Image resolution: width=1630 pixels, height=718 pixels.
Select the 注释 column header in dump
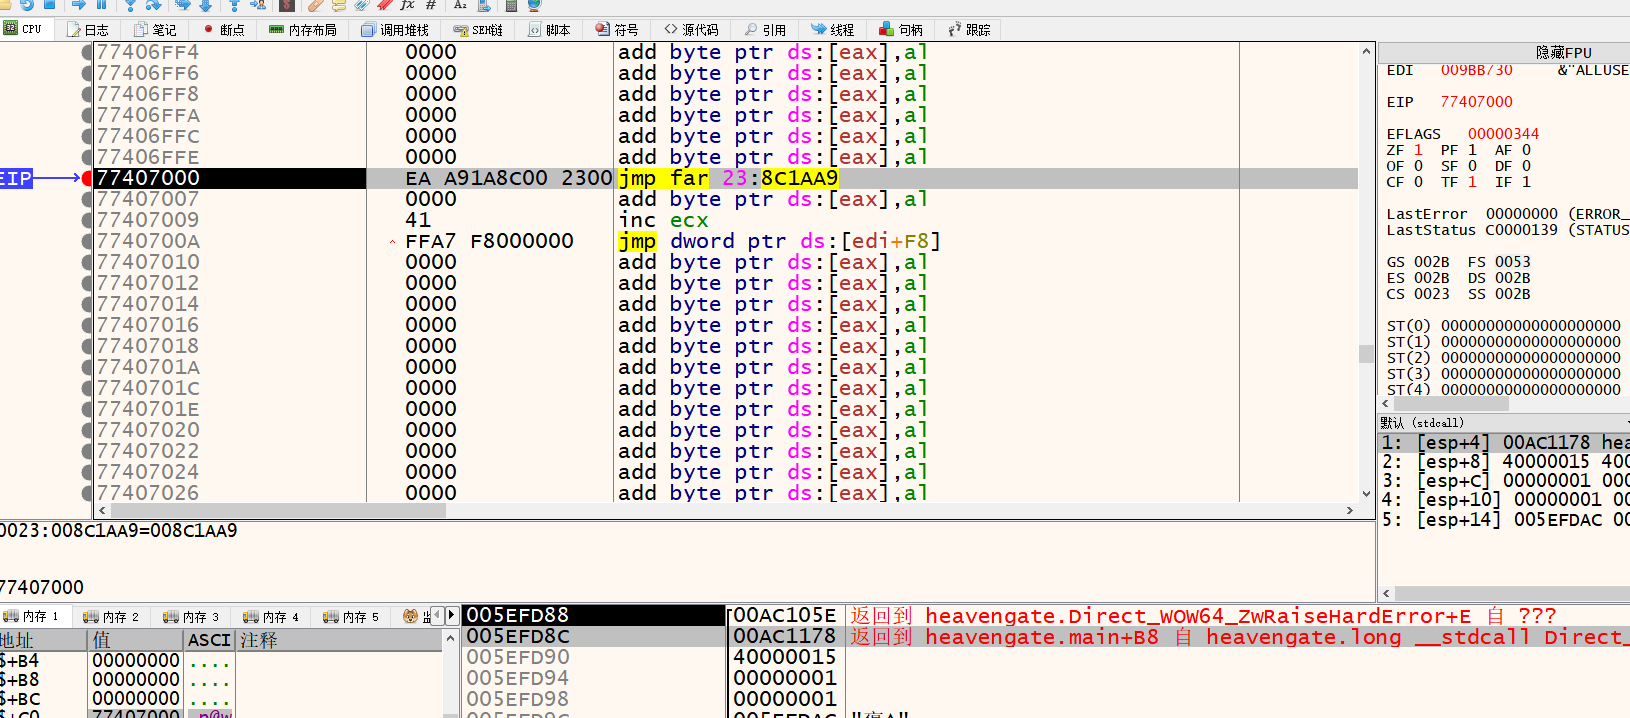pyautogui.click(x=338, y=640)
